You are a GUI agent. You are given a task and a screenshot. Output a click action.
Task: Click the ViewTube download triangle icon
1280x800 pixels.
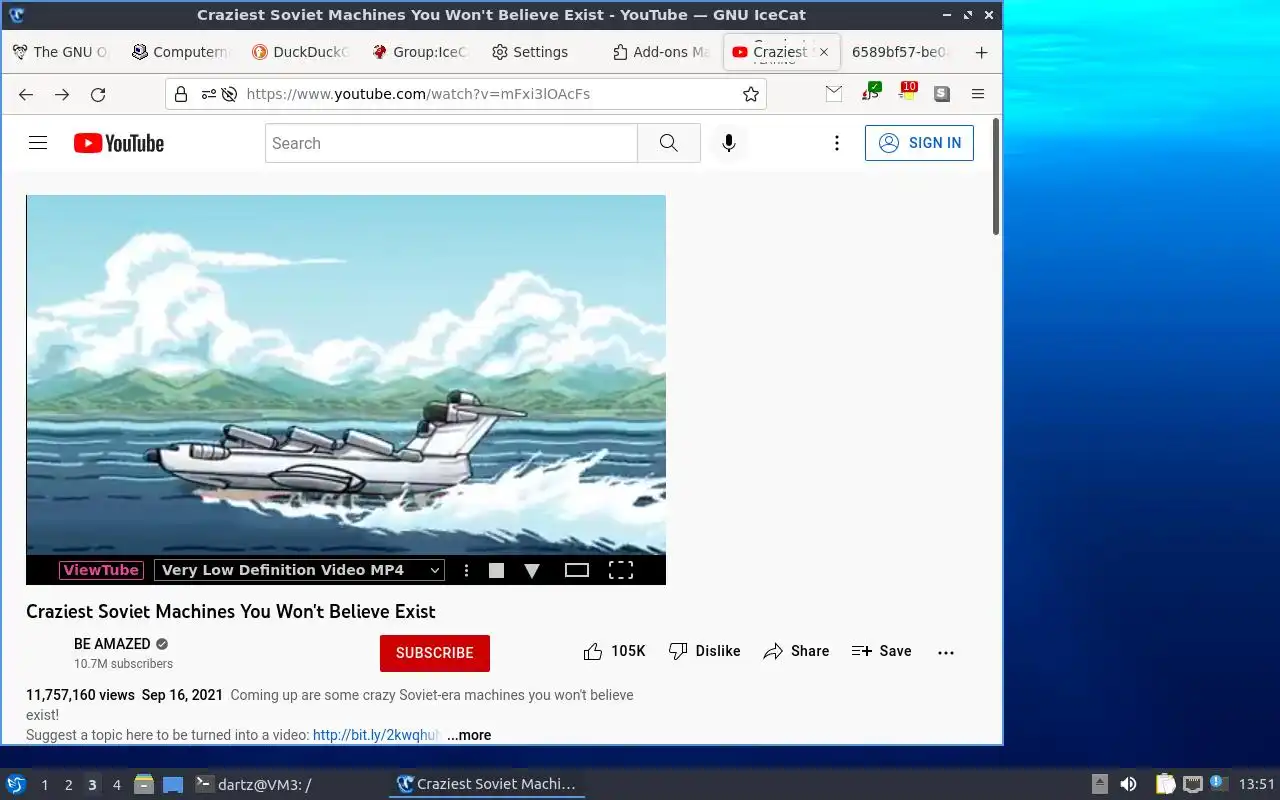click(532, 570)
